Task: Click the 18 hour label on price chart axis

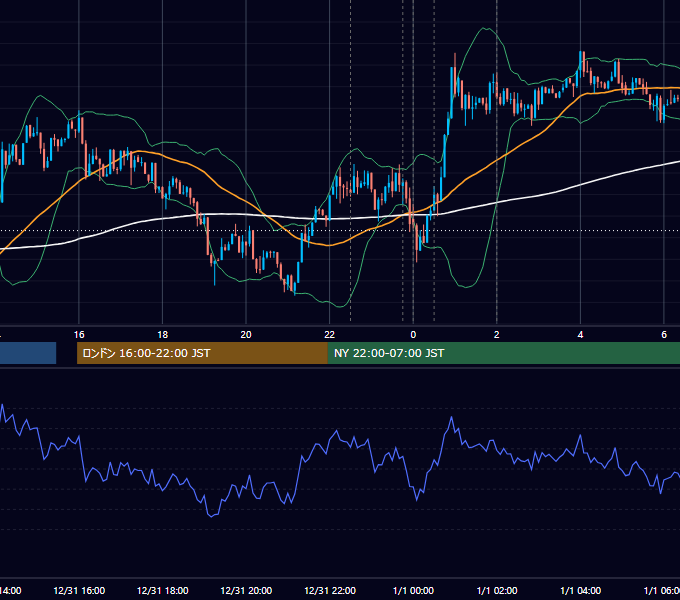Action: [x=163, y=335]
